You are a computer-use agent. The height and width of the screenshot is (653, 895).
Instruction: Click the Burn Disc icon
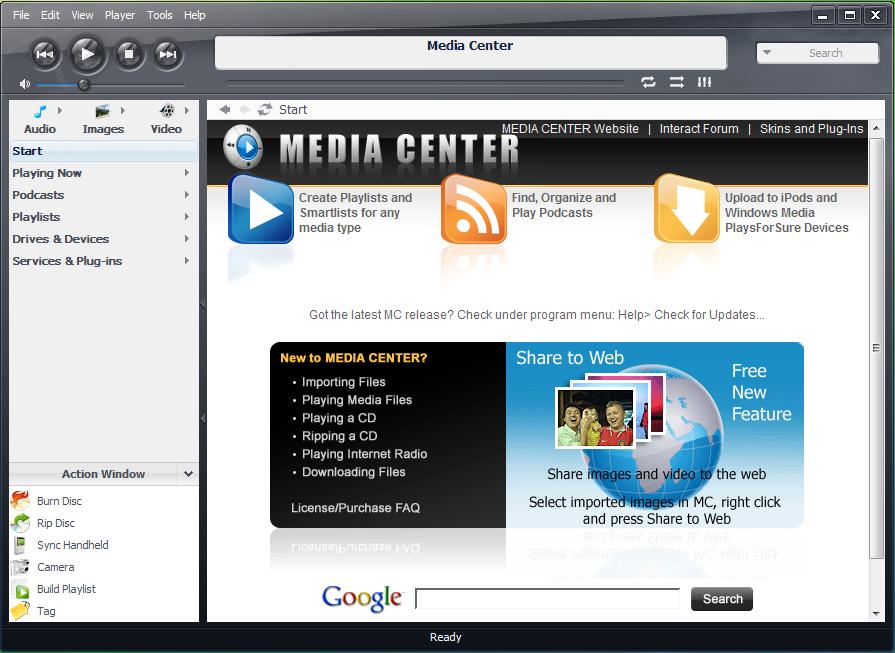click(20, 501)
